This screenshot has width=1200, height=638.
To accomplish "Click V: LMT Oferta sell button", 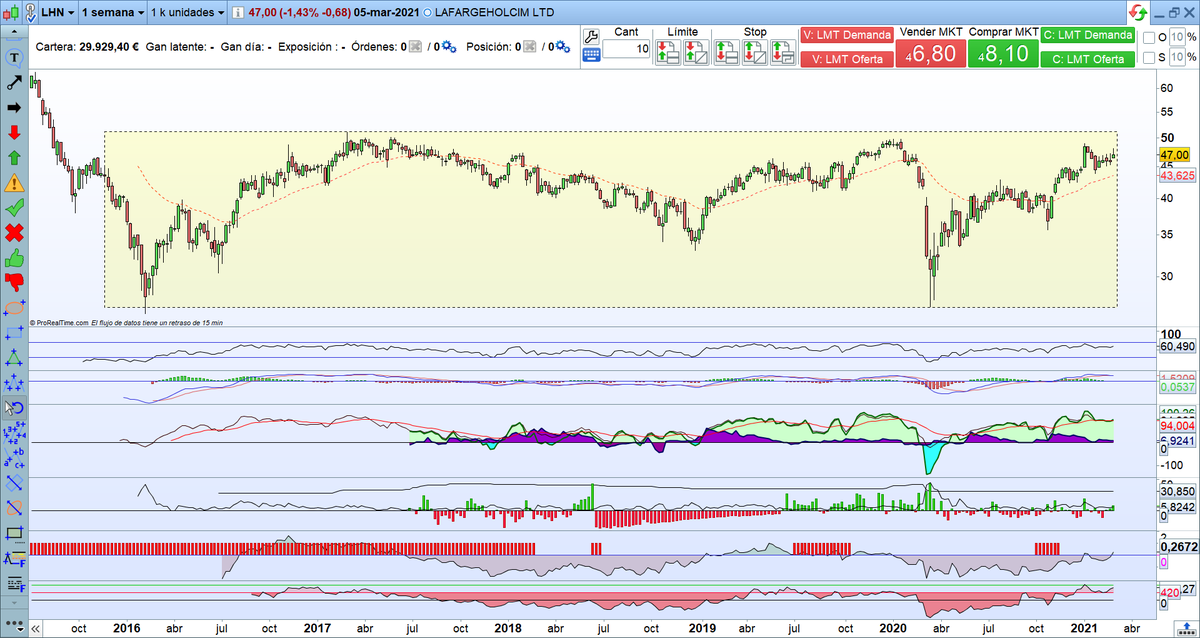I will pyautogui.click(x=846, y=59).
